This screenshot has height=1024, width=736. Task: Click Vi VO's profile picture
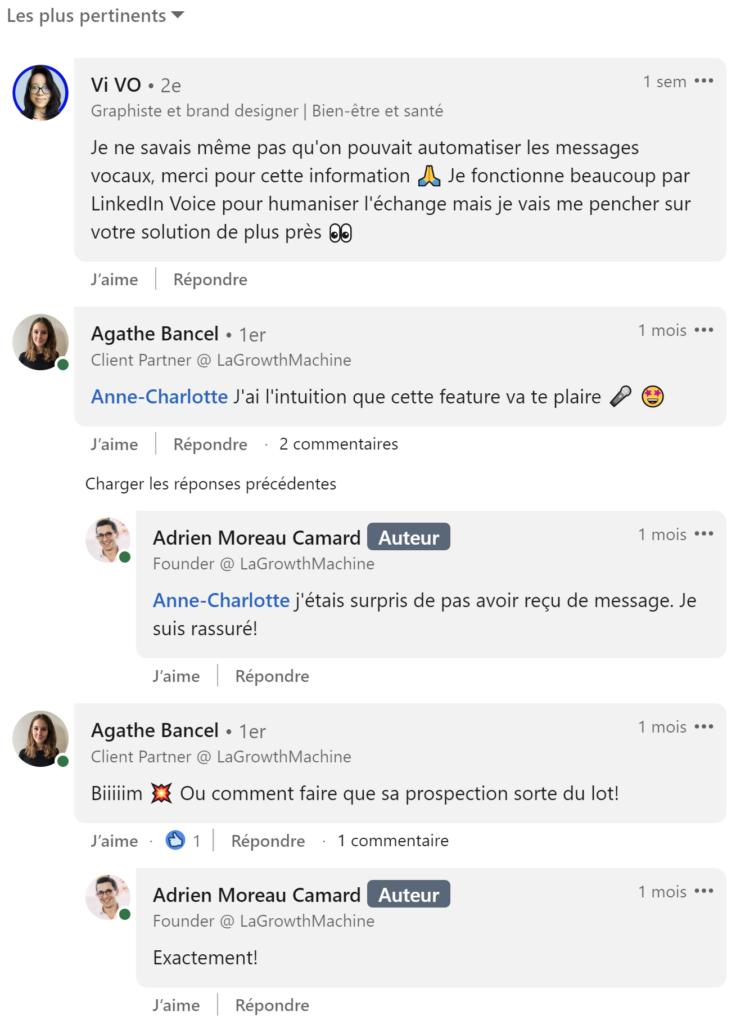click(x=40, y=93)
